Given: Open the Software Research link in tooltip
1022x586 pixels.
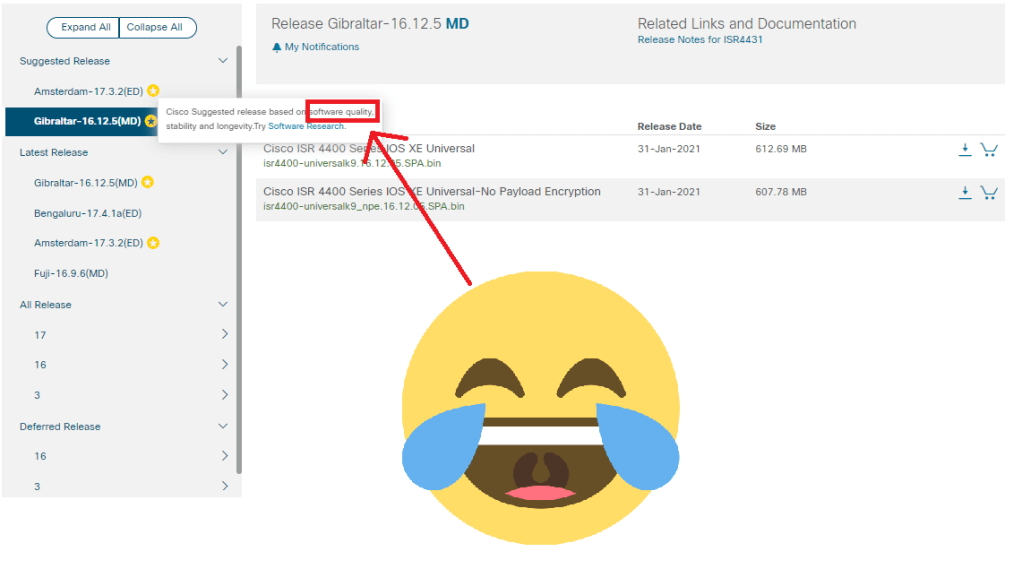Looking at the screenshot, I should pyautogui.click(x=306, y=127).
